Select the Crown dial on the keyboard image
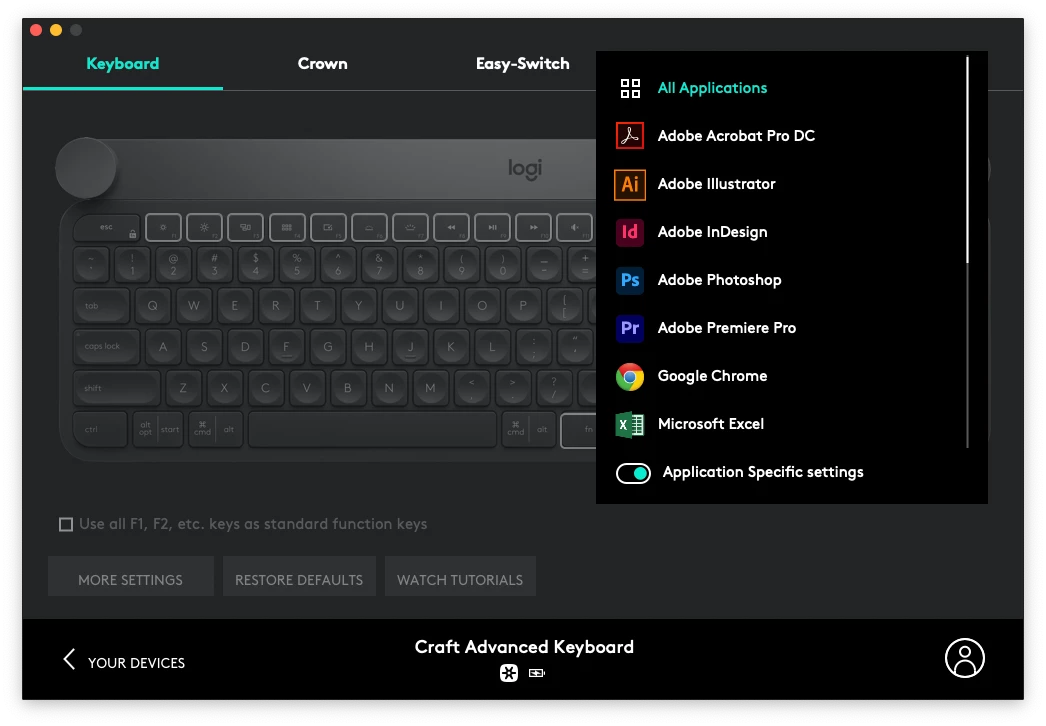This screenshot has width=1046, height=726. pyautogui.click(x=86, y=168)
